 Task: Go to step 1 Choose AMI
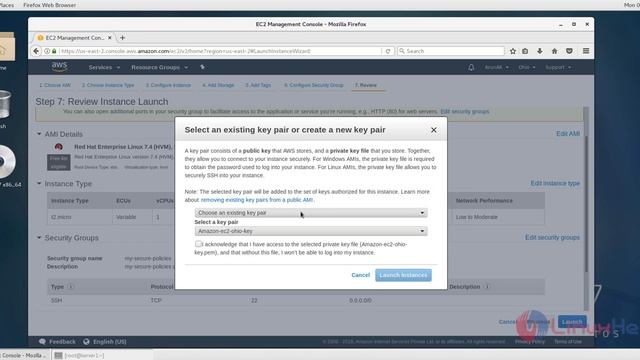(55, 85)
